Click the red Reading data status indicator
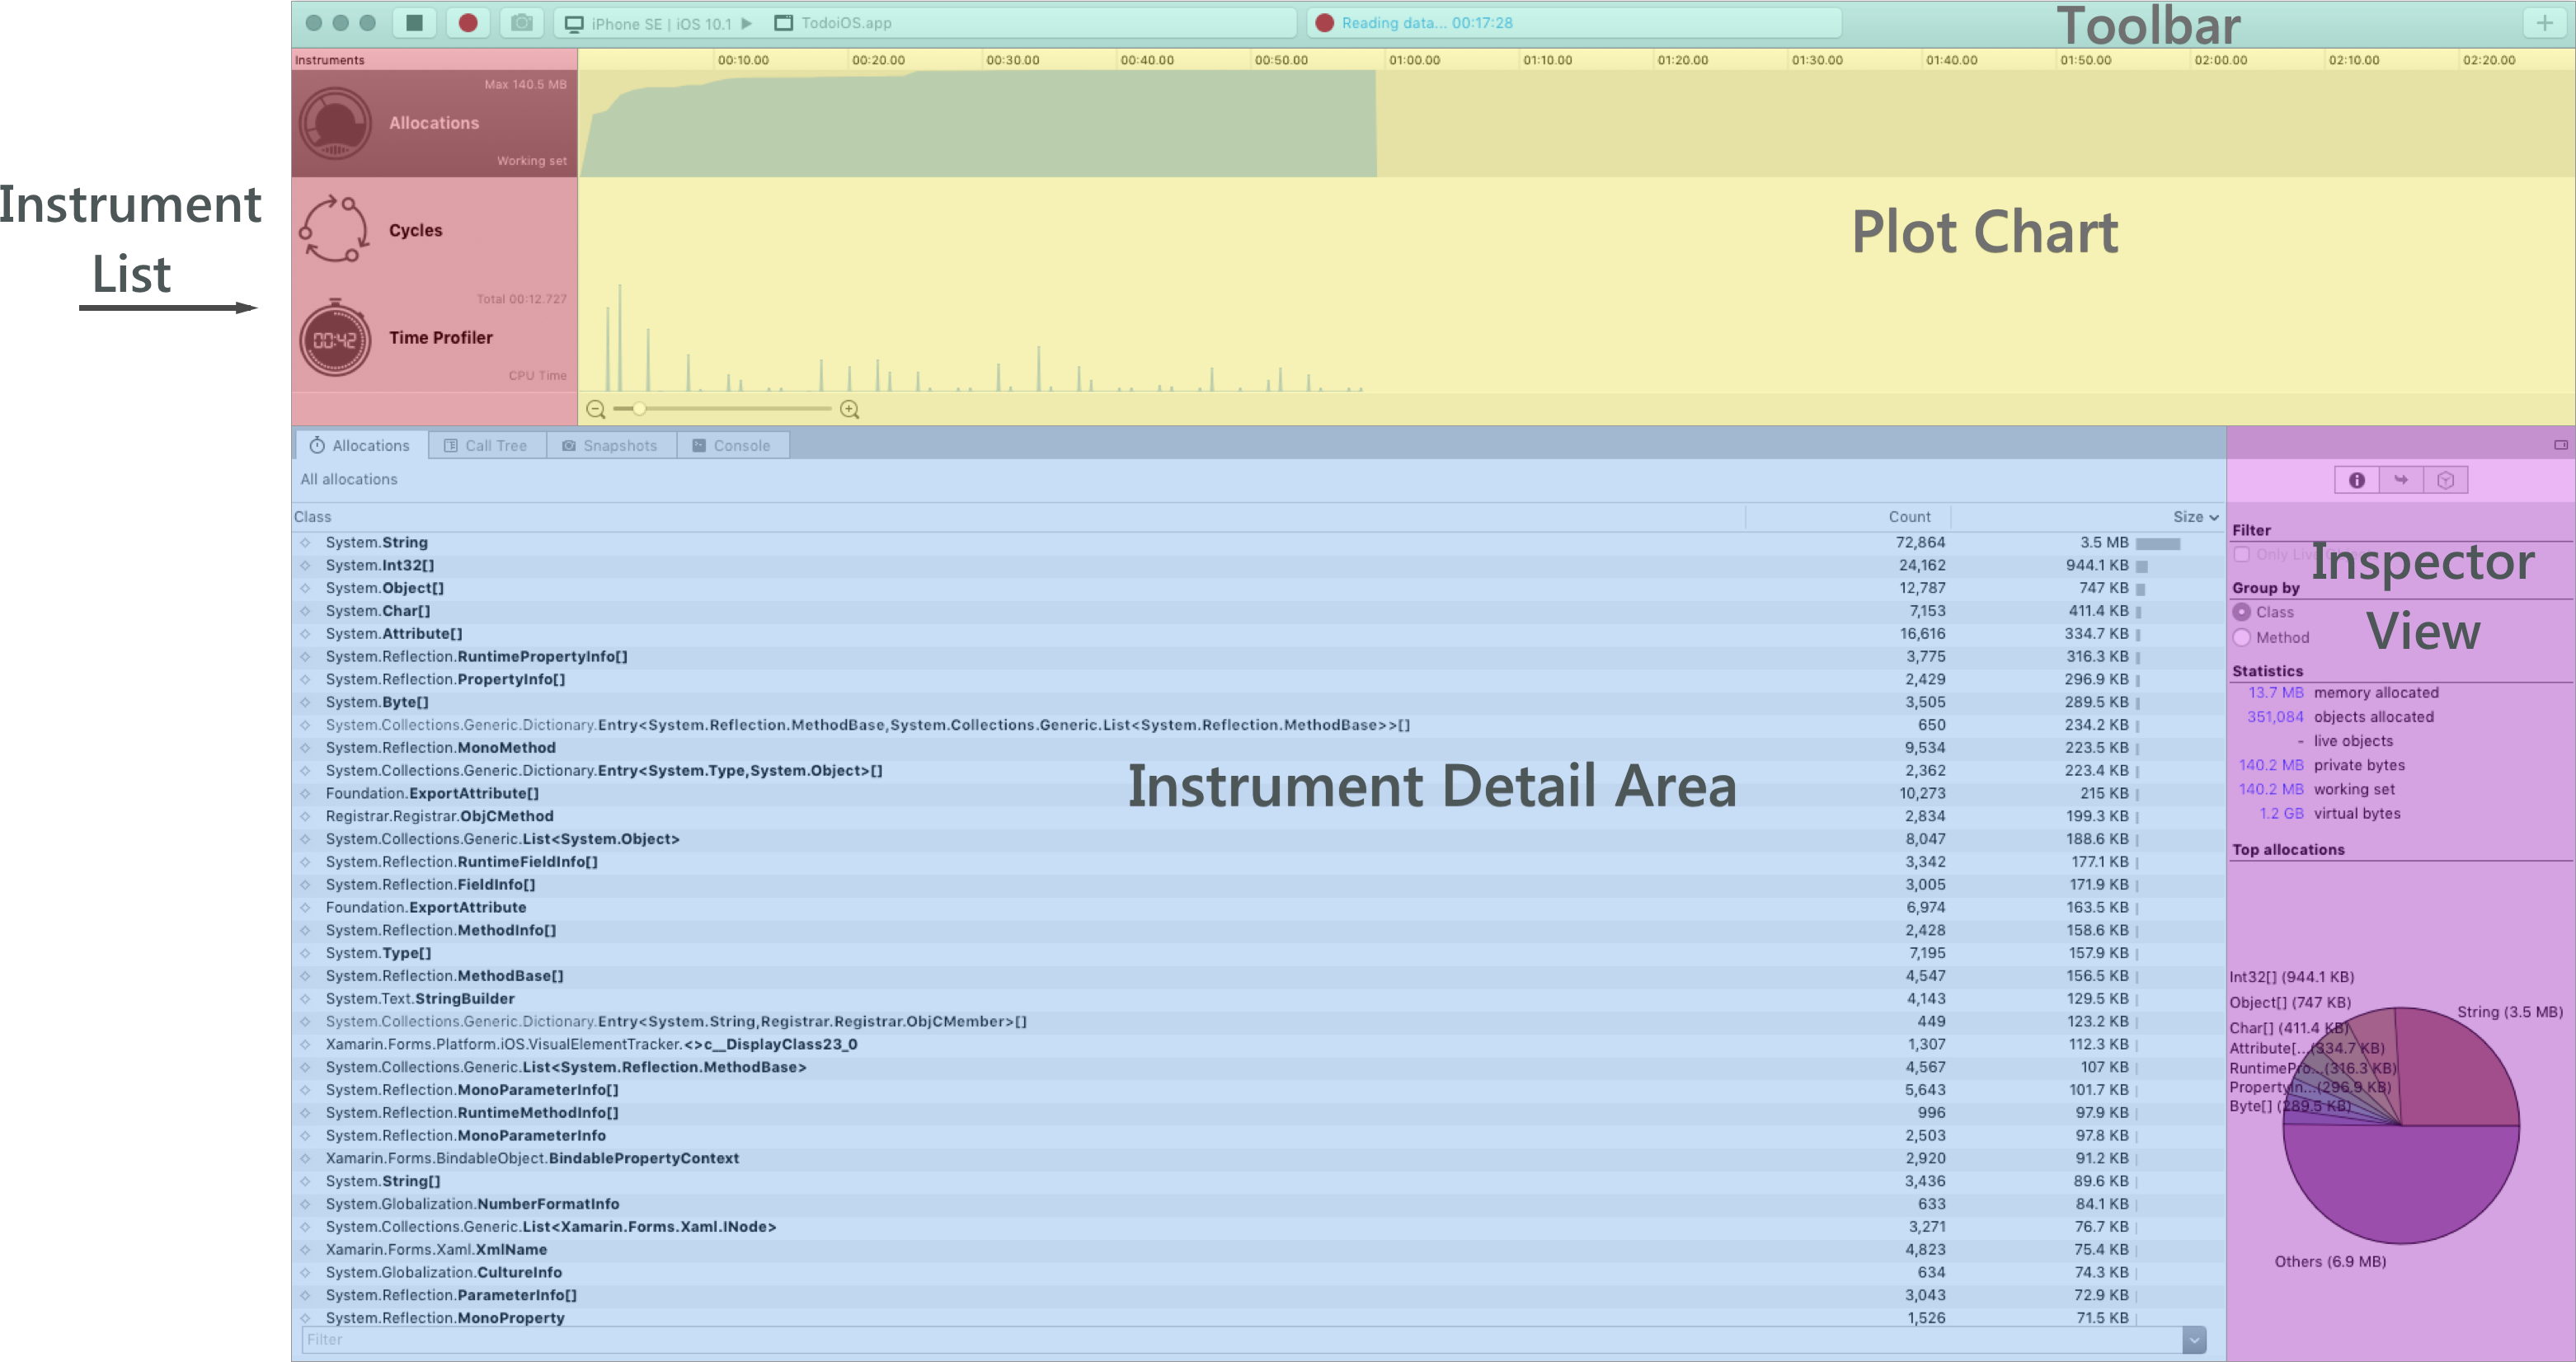Viewport: 2576px width, 1362px height. (1324, 23)
